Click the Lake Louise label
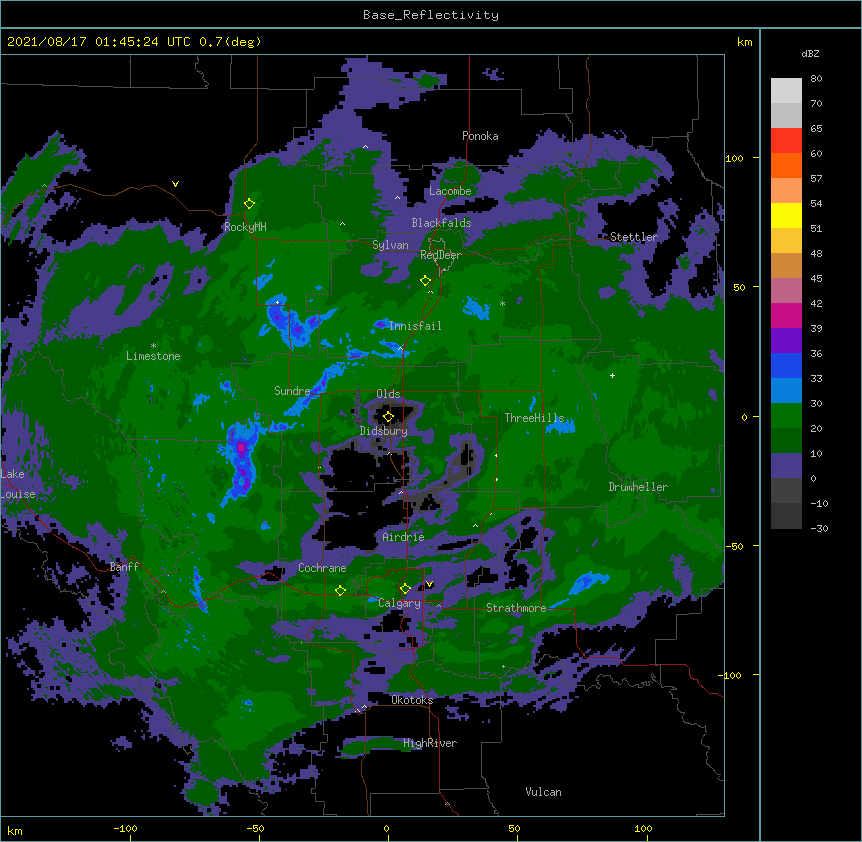The image size is (862, 842). click(x=17, y=484)
